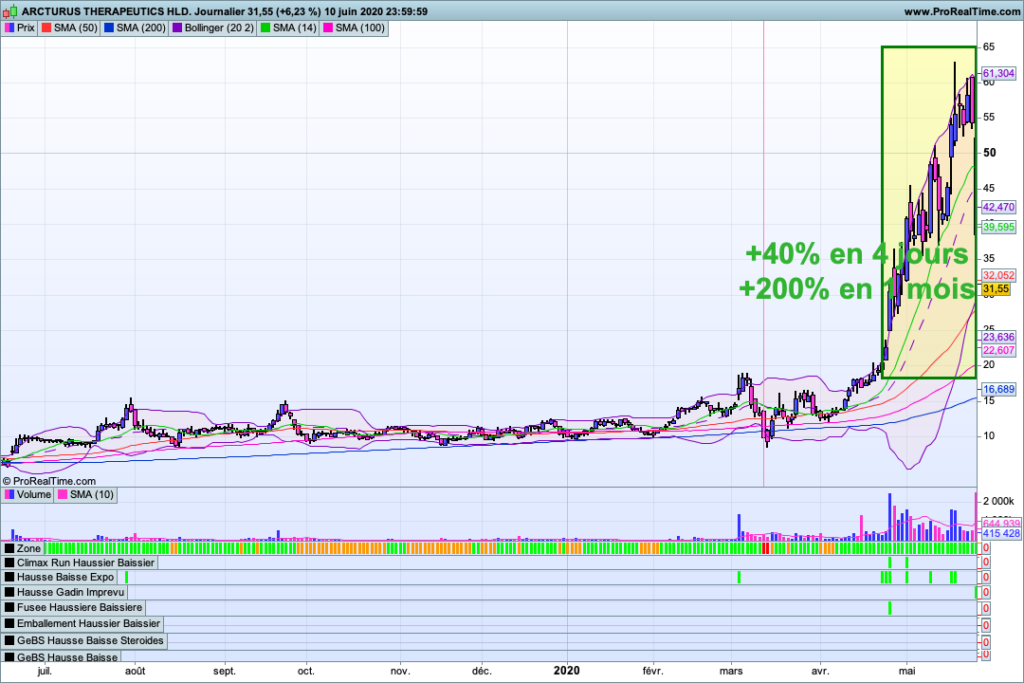Open the Bollinger (20 2) indicator settings

pyautogui.click(x=213, y=28)
